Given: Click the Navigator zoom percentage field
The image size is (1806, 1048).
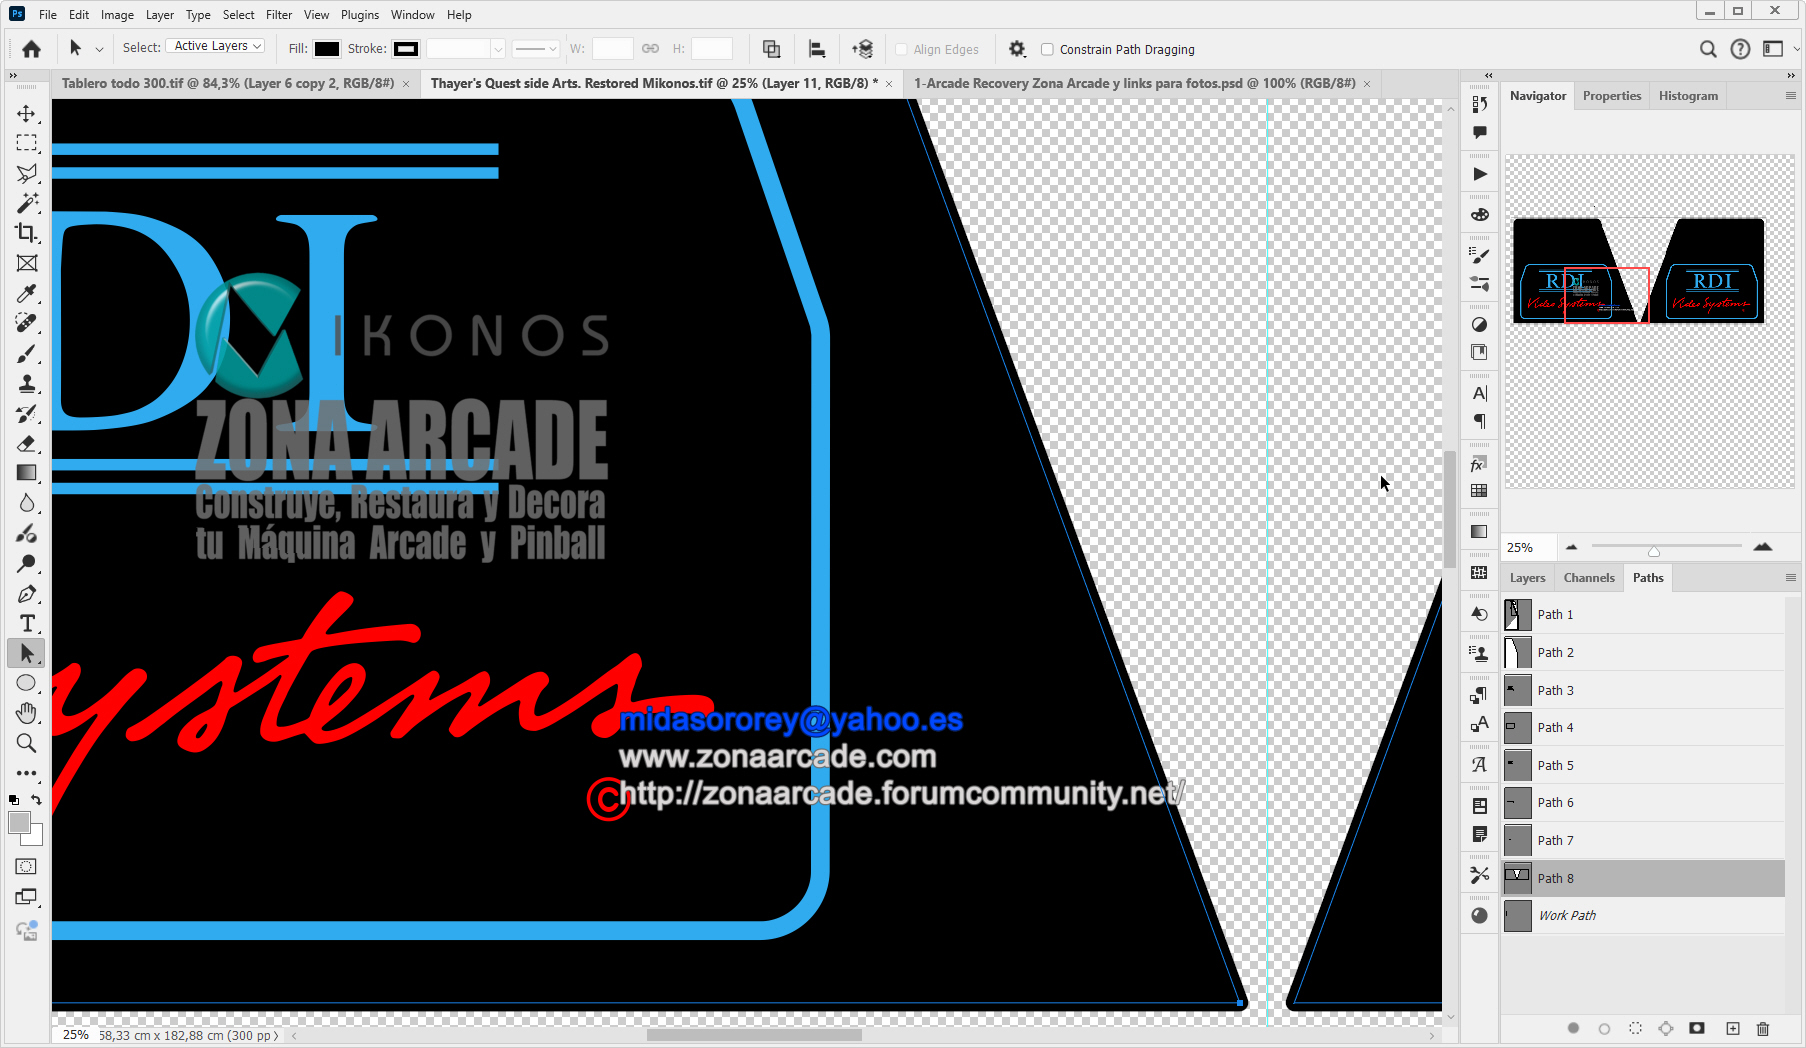Looking at the screenshot, I should point(1528,547).
